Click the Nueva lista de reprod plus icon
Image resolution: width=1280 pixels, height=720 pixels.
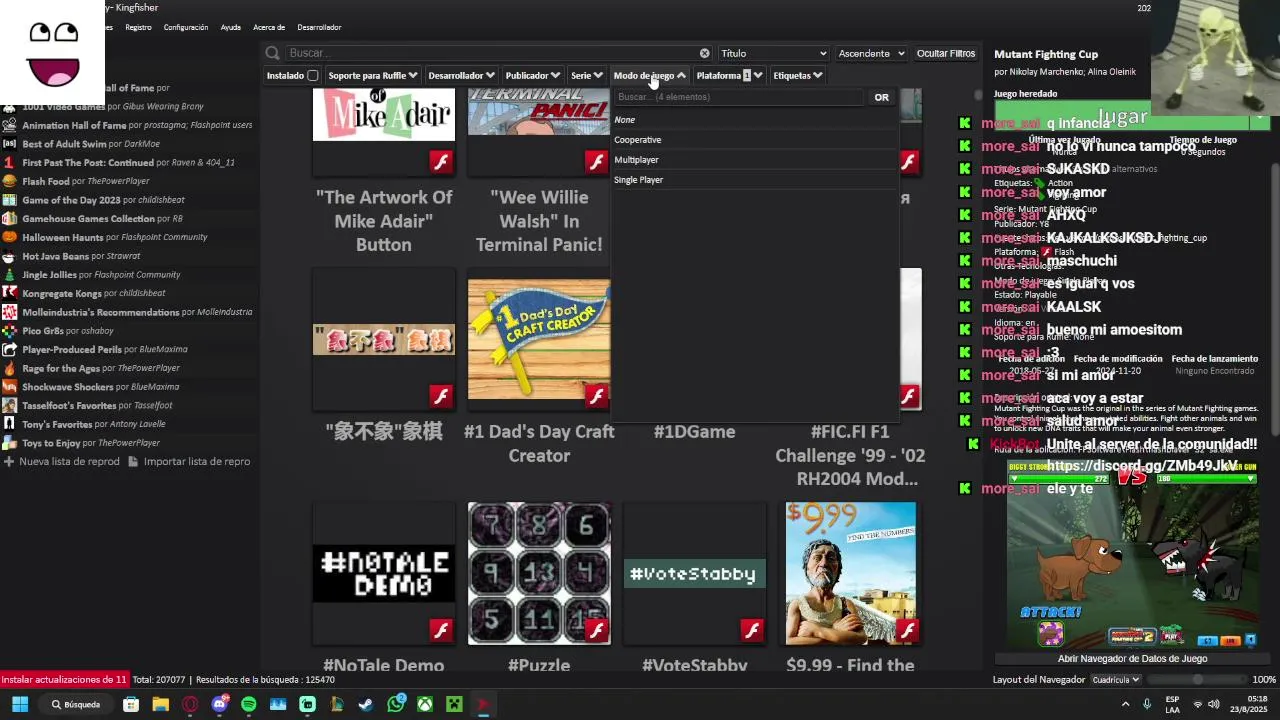pos(9,461)
